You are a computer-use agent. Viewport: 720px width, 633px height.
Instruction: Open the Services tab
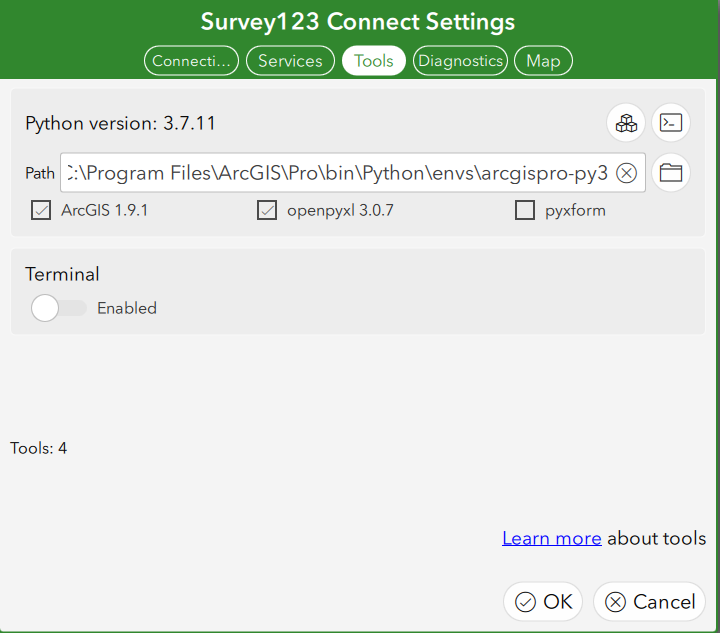pyautogui.click(x=290, y=61)
